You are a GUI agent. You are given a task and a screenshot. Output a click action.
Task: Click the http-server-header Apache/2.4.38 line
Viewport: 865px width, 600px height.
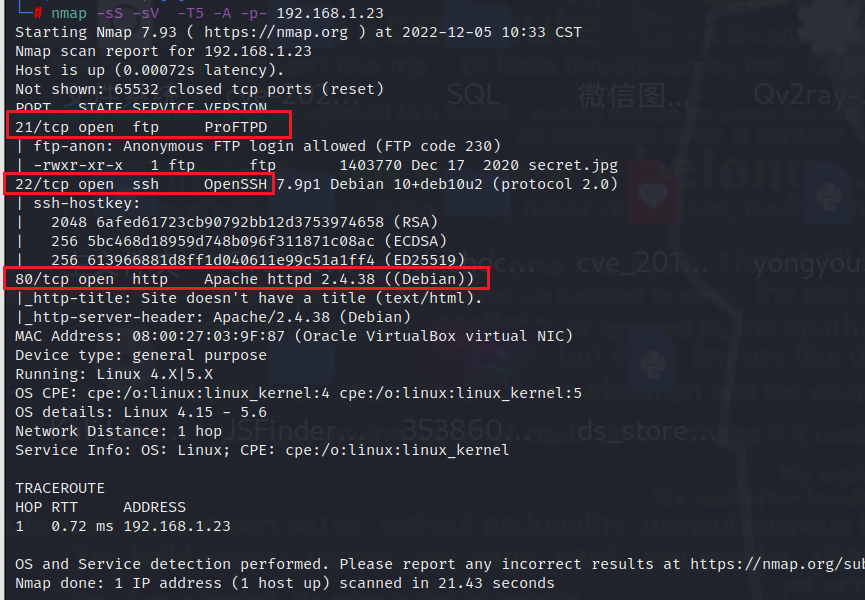pyautogui.click(x=213, y=317)
